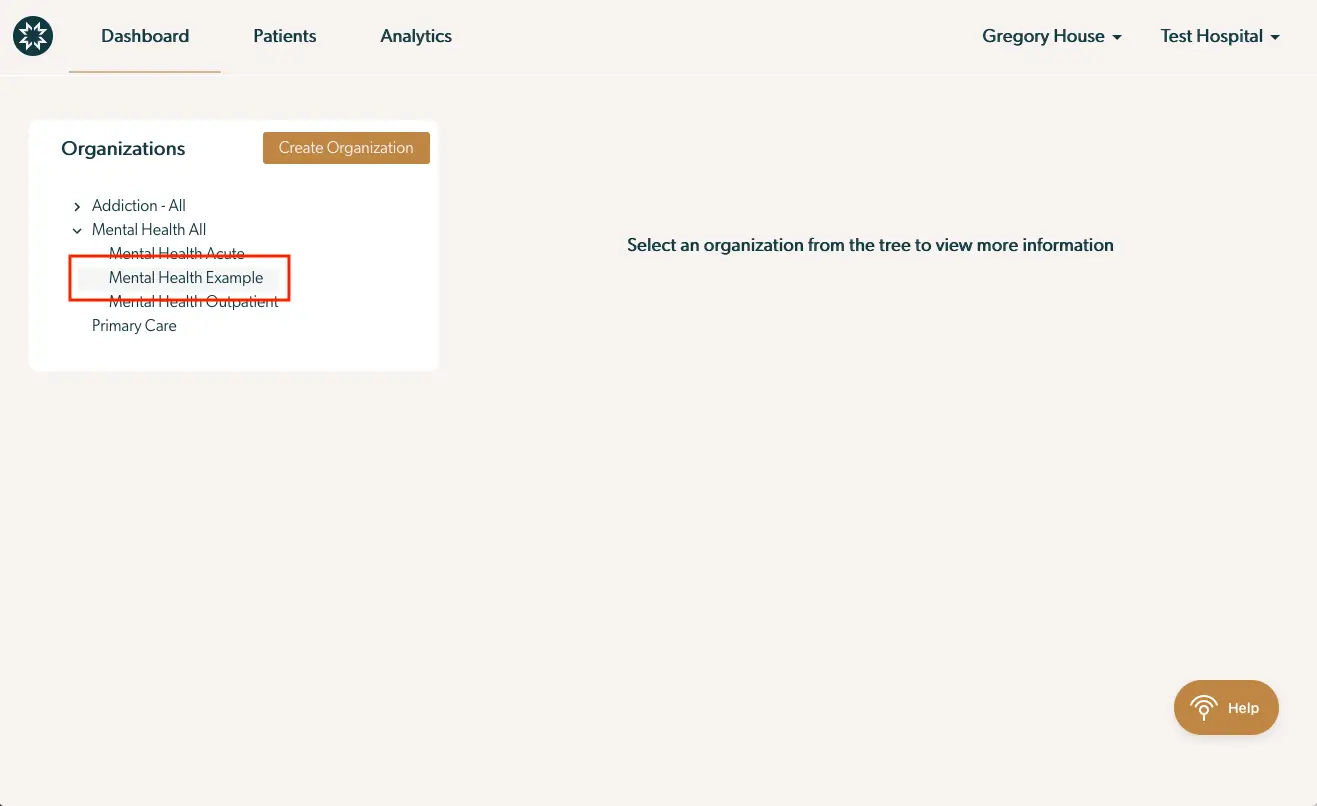
Task: Open the Test Hospital switcher
Action: tap(1210, 36)
